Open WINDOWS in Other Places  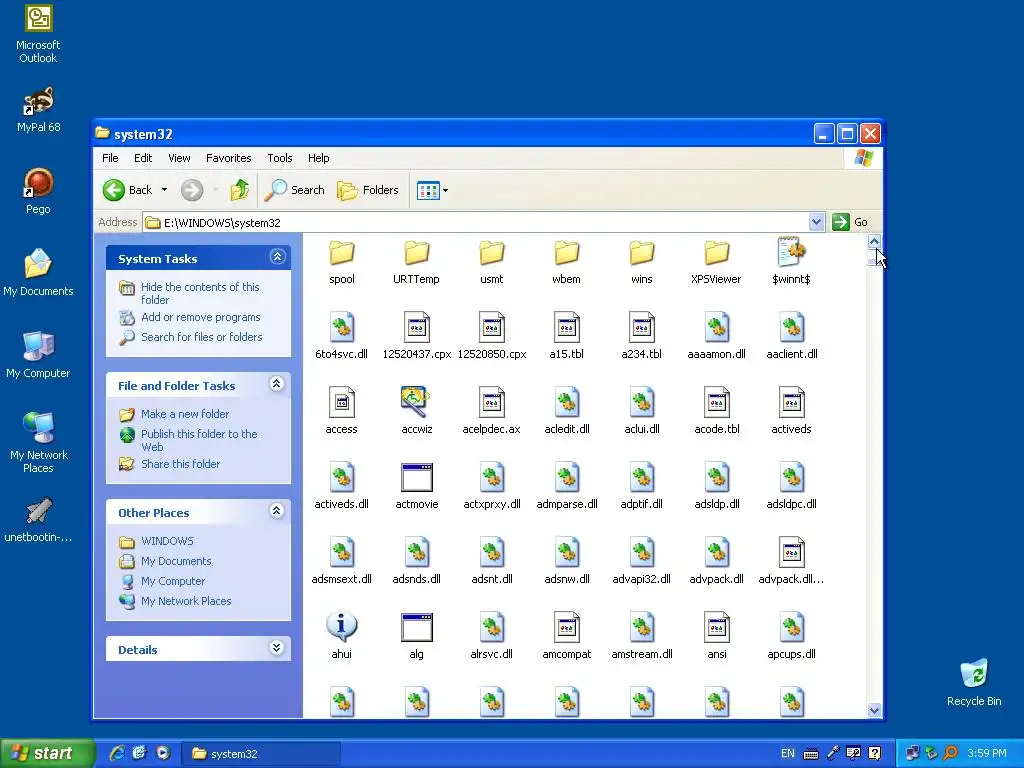click(167, 541)
